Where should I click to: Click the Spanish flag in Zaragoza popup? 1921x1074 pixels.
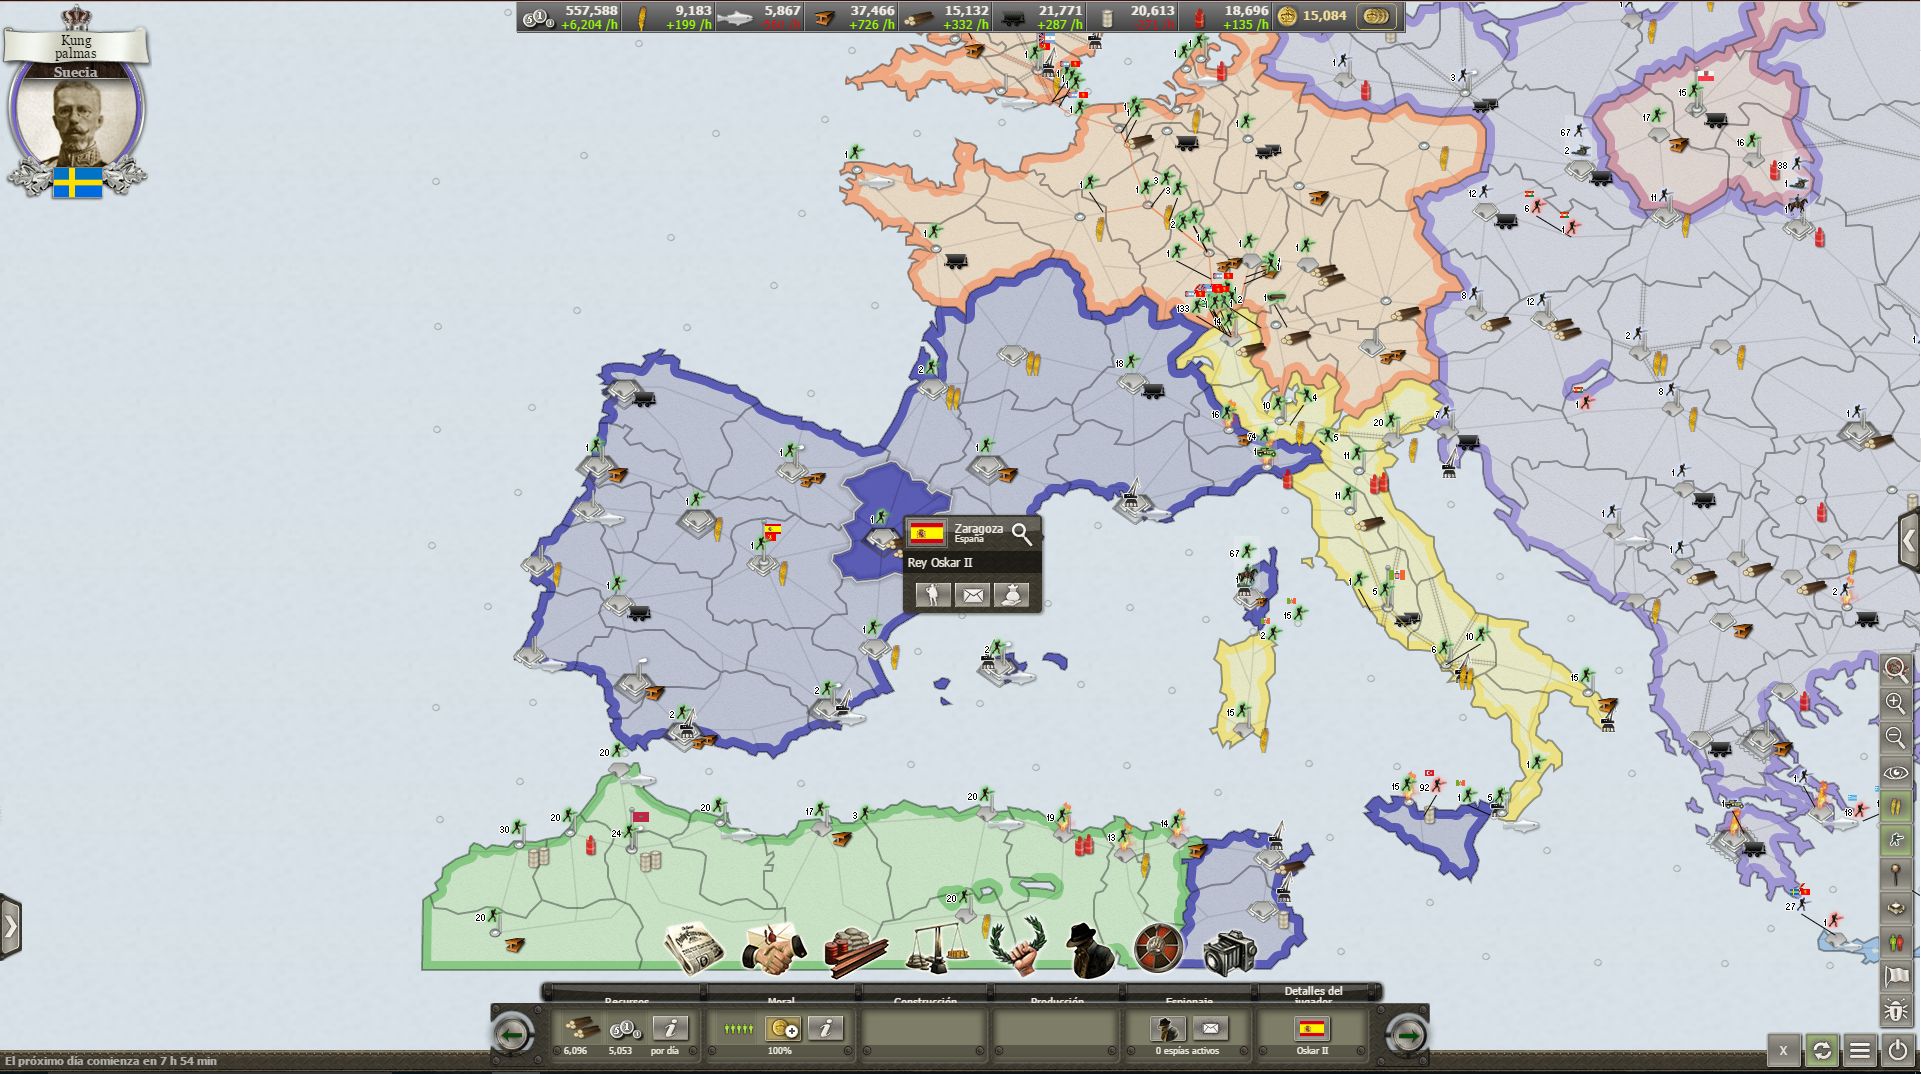927,533
